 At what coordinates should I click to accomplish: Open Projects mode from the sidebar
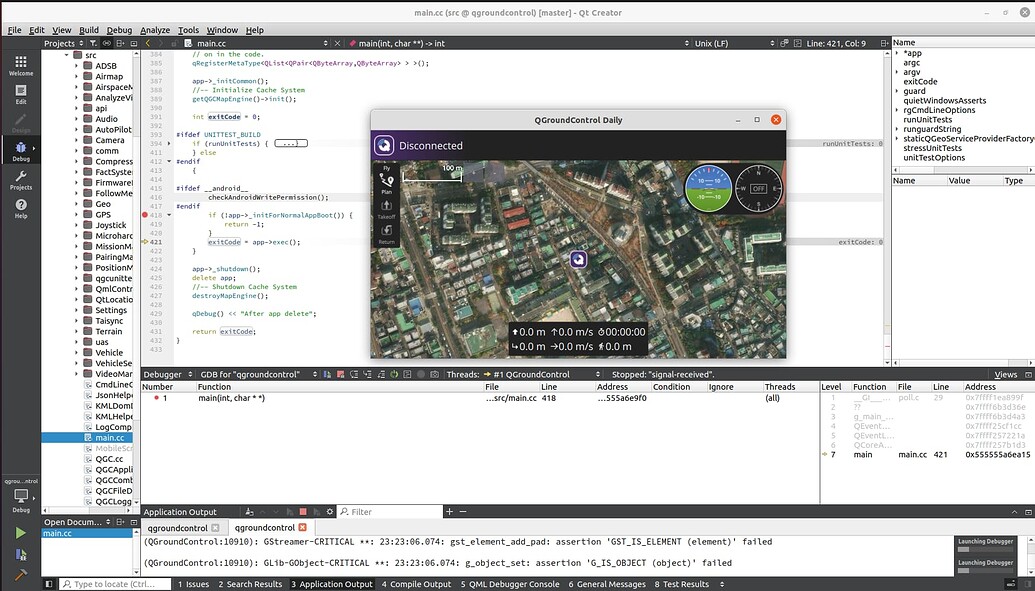point(20,180)
